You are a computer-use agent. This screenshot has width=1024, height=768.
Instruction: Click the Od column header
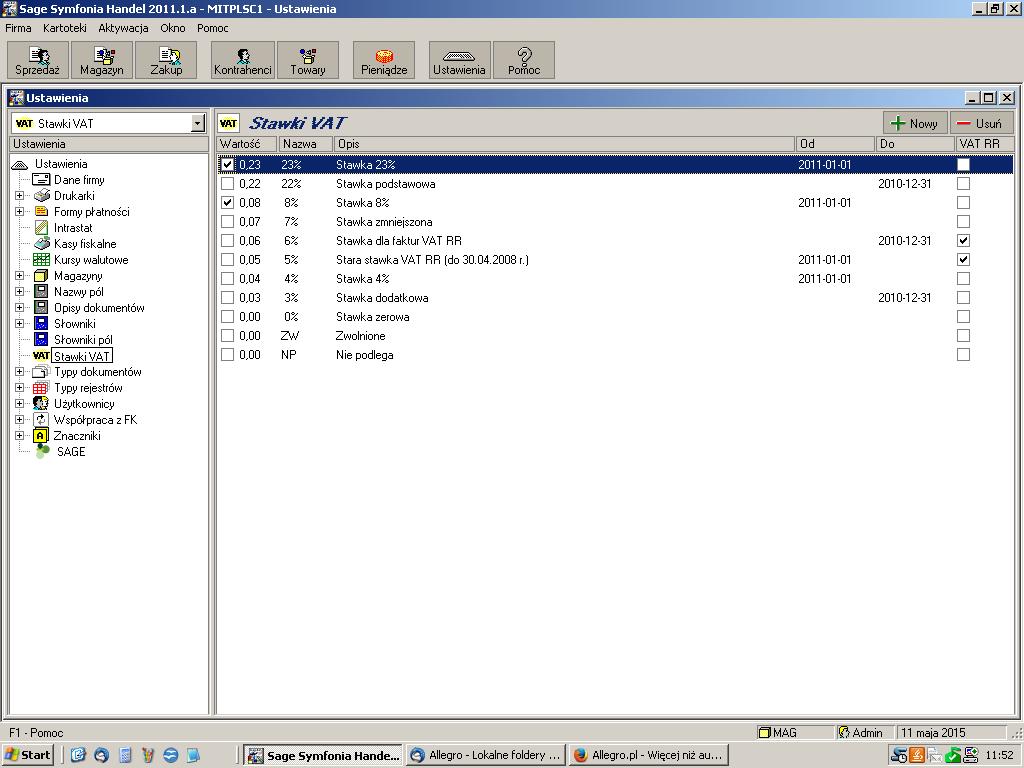pos(835,144)
